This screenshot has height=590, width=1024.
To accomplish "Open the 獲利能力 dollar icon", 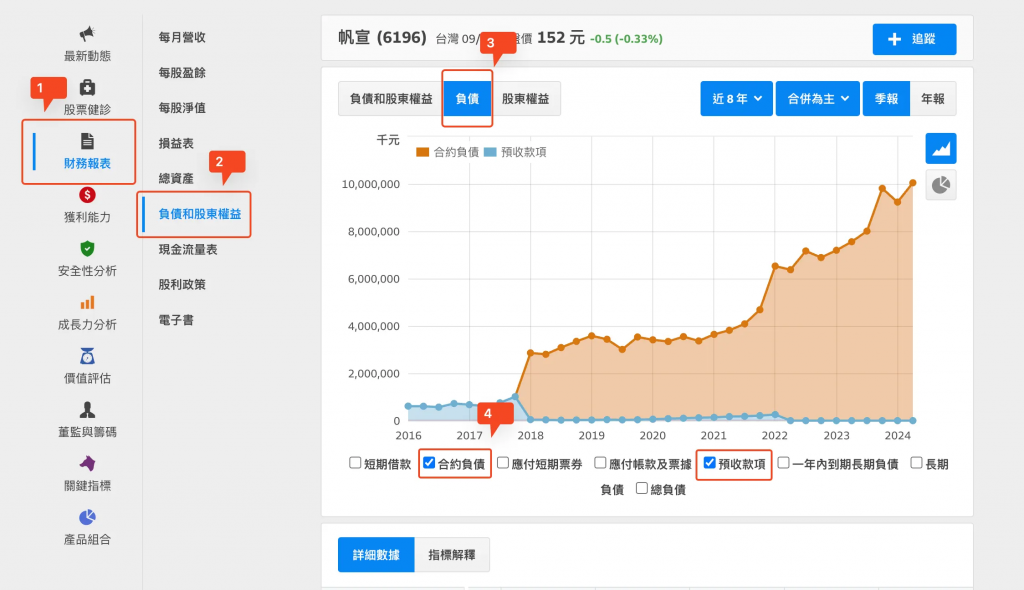I will [x=87, y=195].
